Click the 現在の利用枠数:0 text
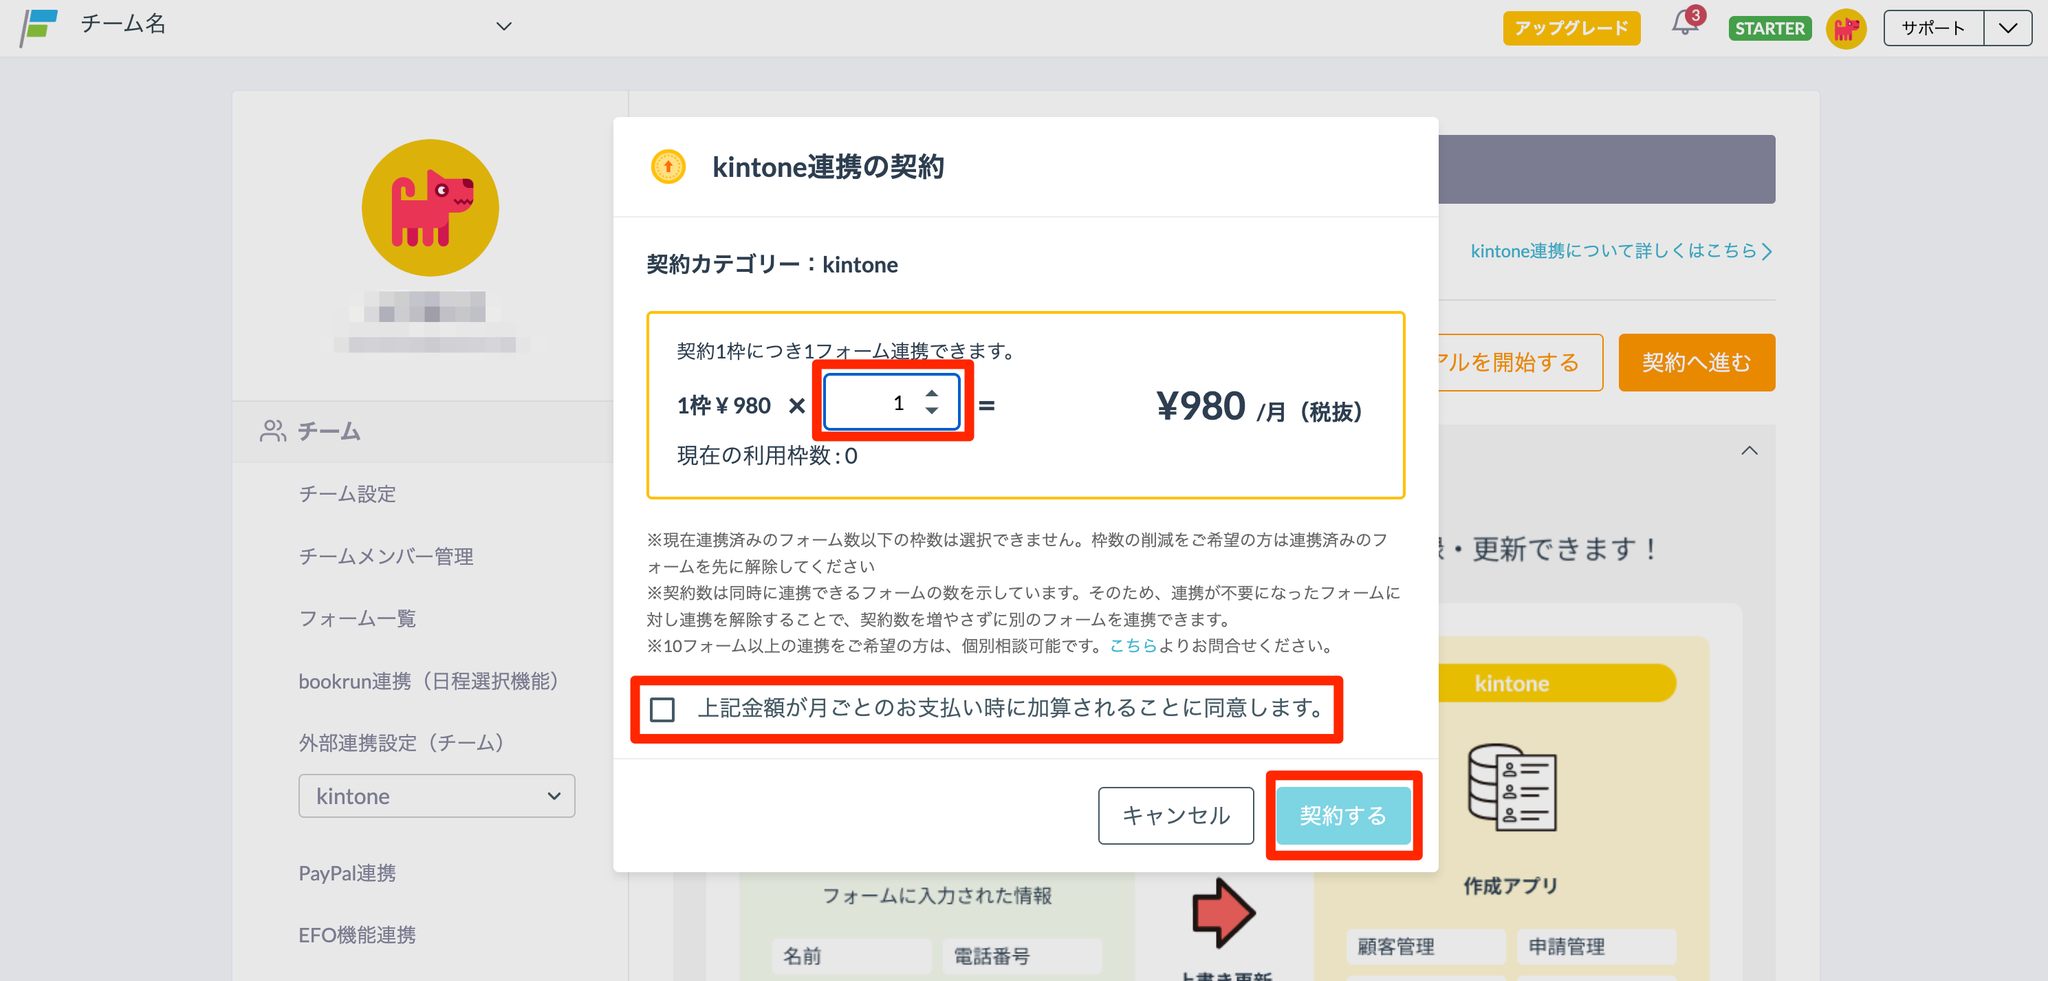The height and width of the screenshot is (981, 2048). 767,456
